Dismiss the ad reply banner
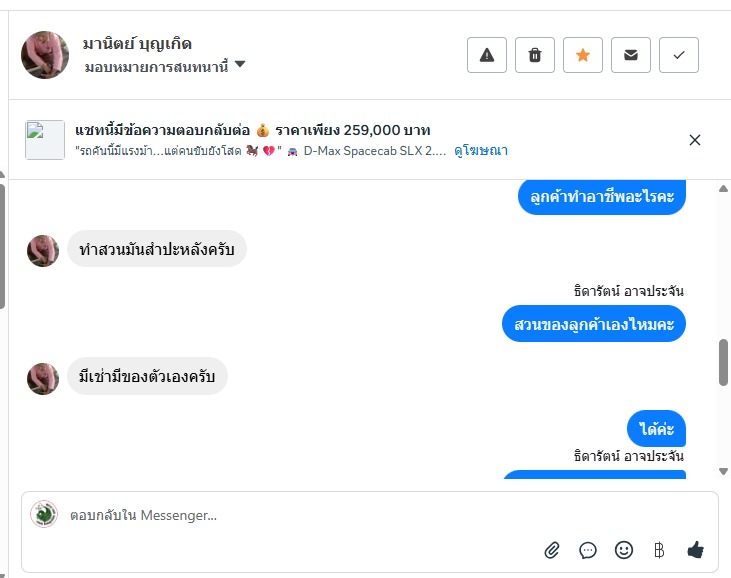The width and height of the screenshot is (731, 578). coord(695,140)
